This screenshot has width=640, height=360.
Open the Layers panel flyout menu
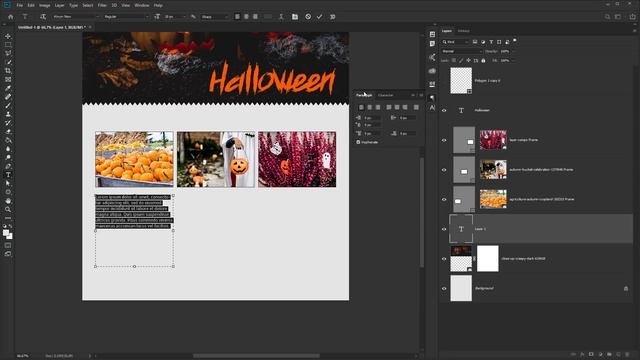634,31
